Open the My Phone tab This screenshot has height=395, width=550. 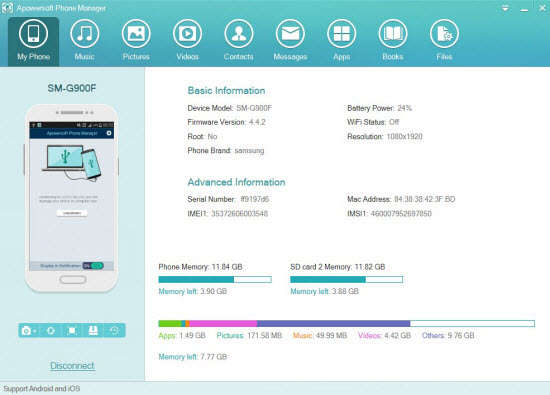(33, 41)
